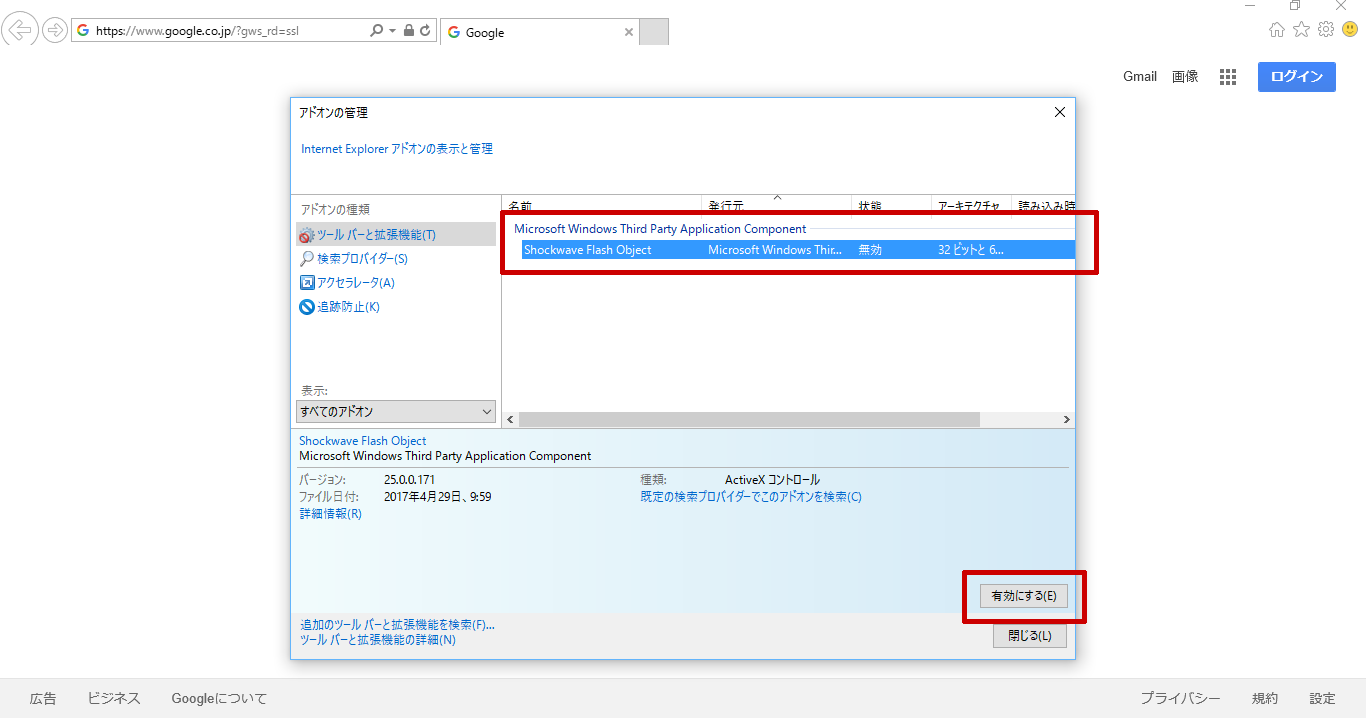
Task: Click the blue ログイン button
Action: tap(1296, 77)
